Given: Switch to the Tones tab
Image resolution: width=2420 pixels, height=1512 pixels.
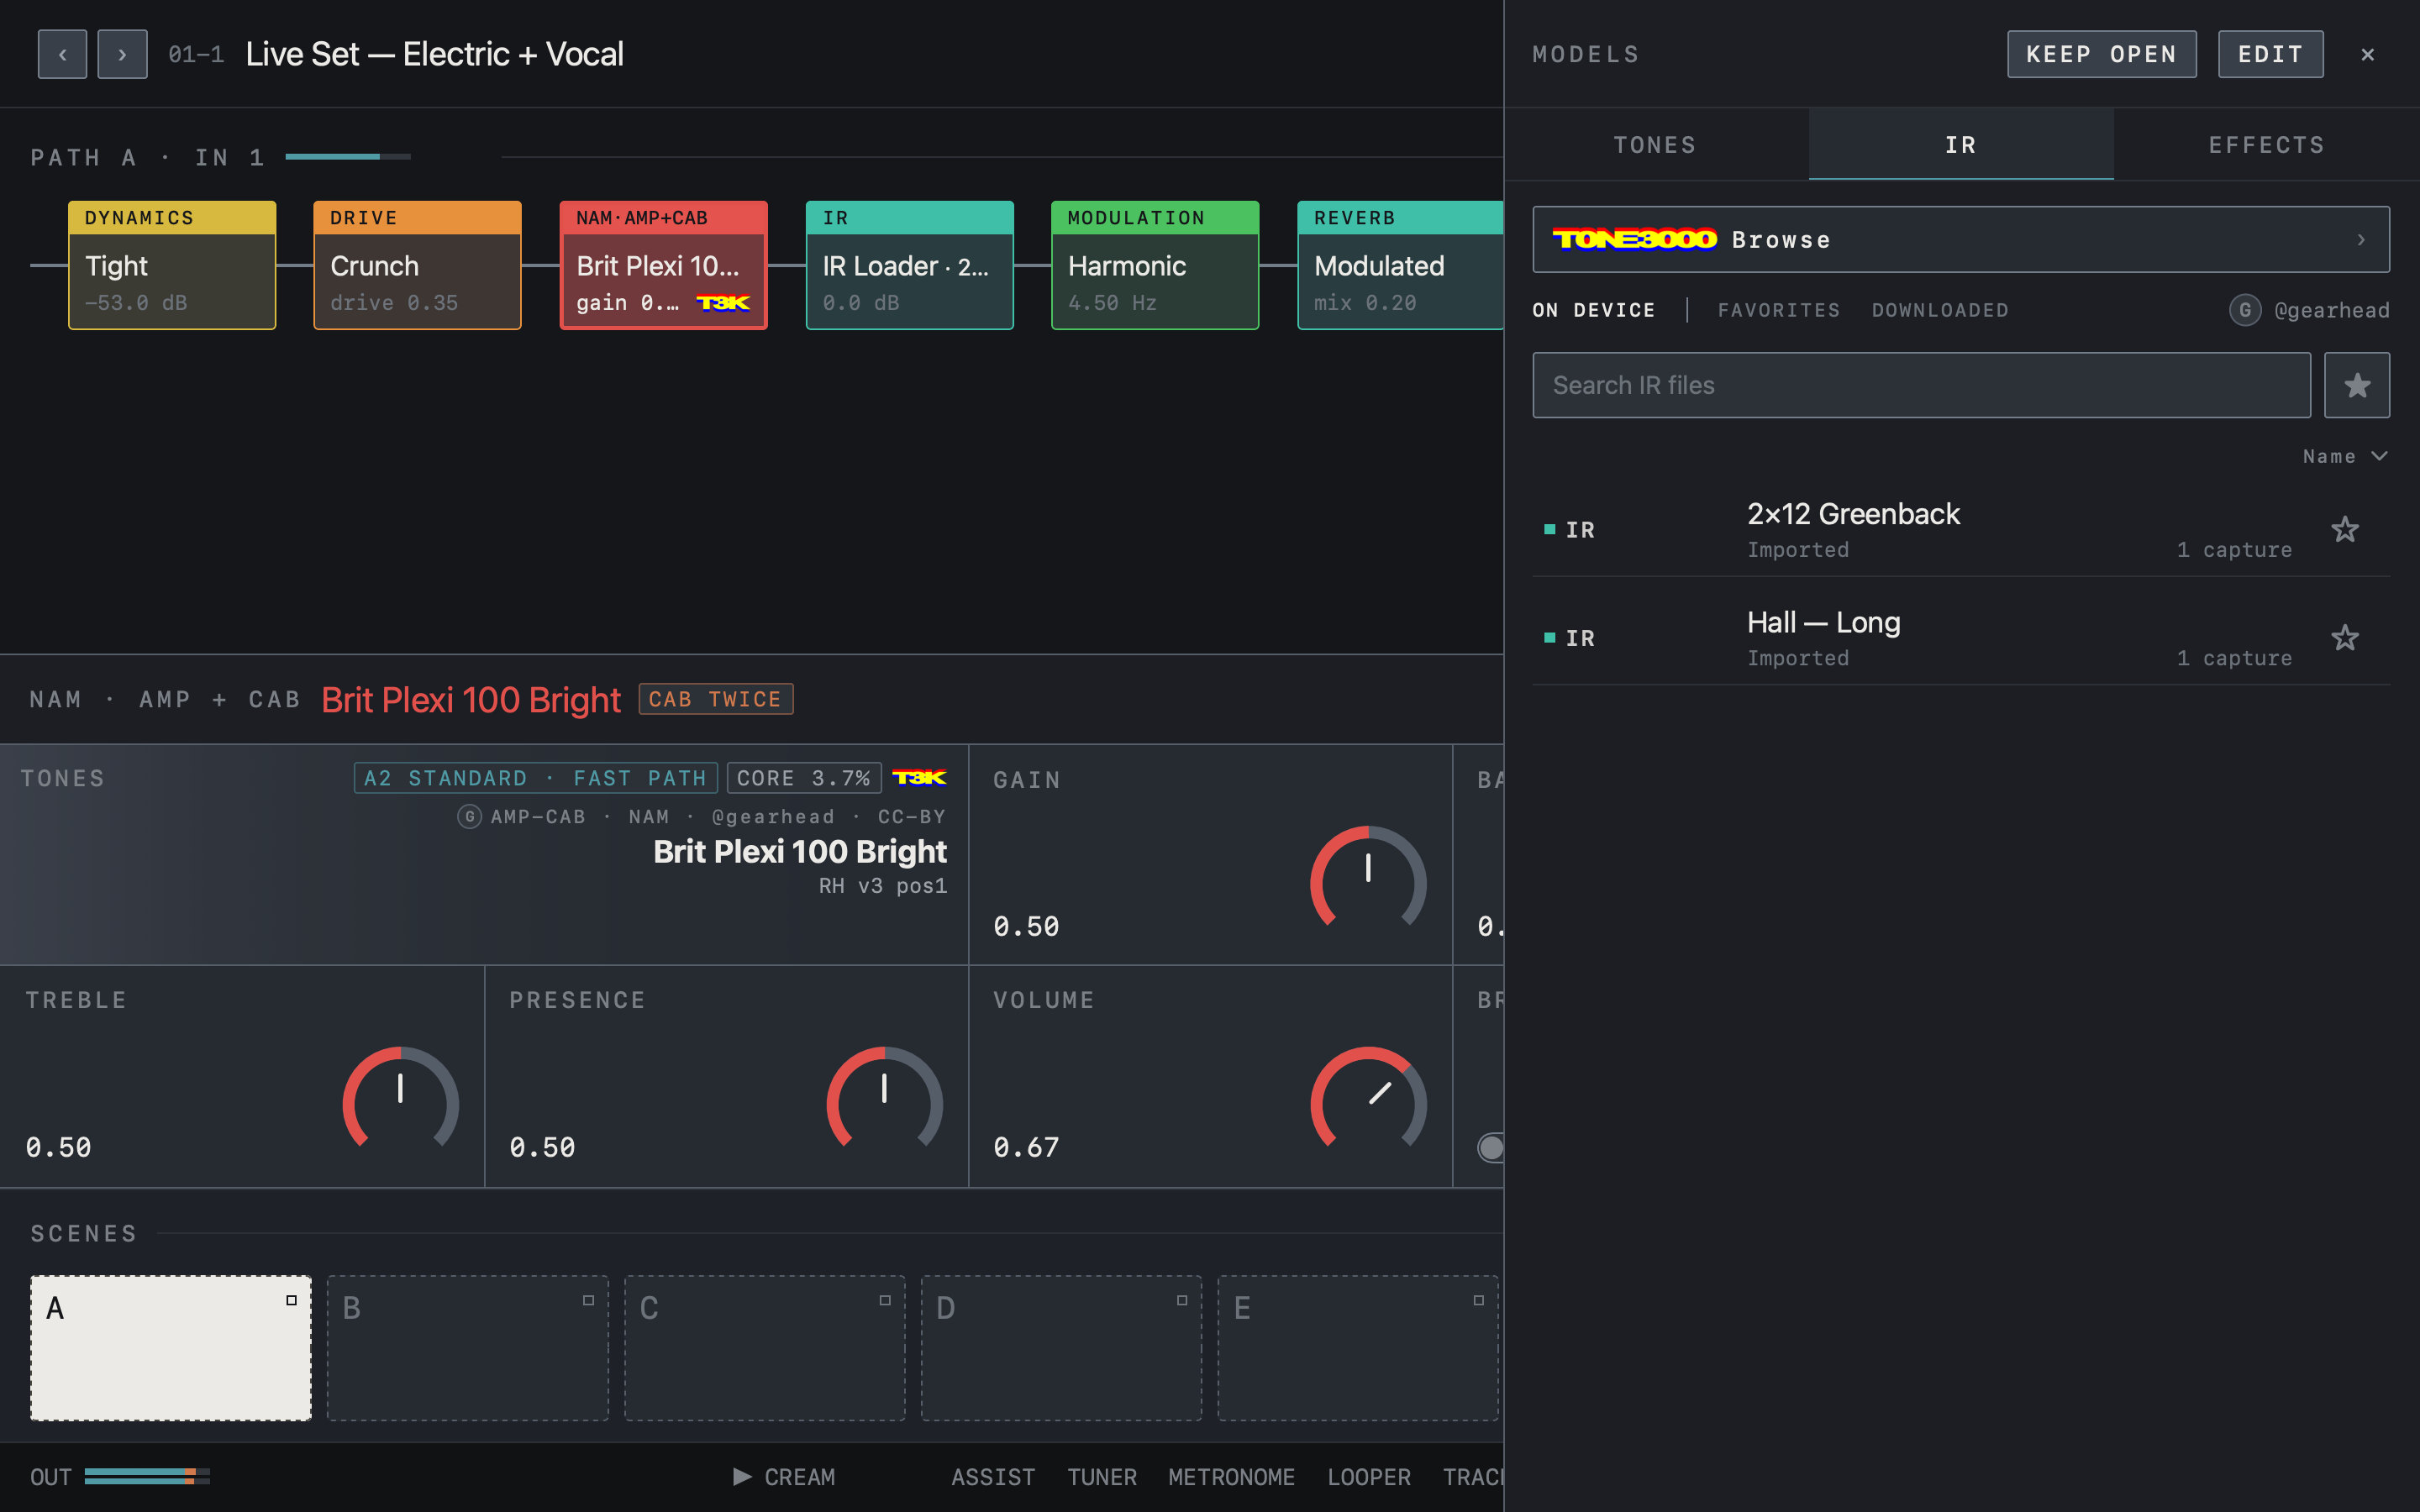Looking at the screenshot, I should click(1656, 145).
